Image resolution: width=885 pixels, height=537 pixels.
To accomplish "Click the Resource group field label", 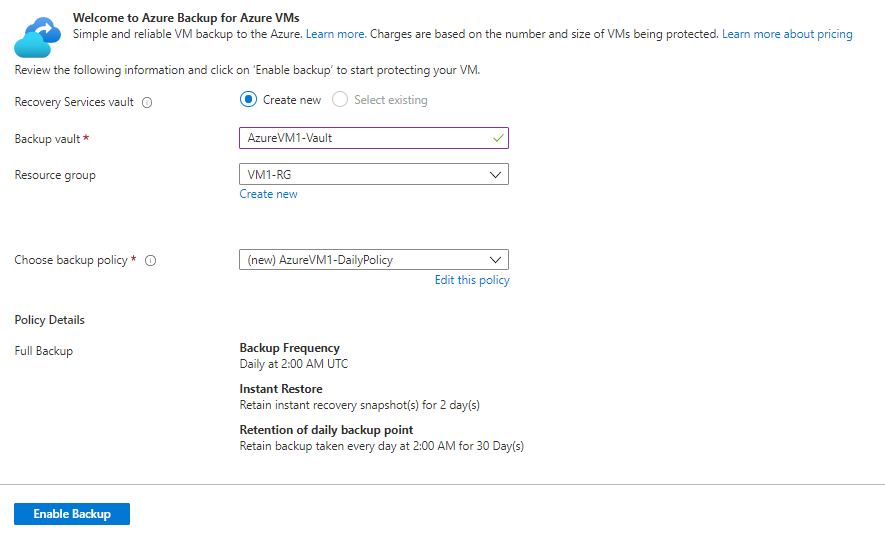I will 55,176.
